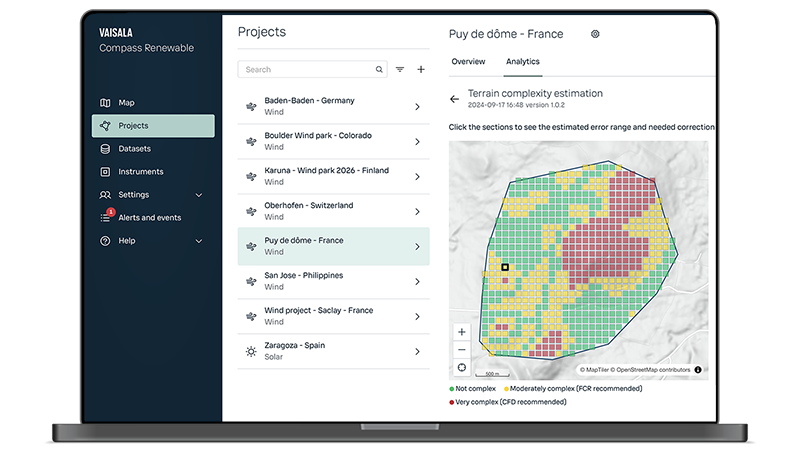Open map attribution info icon
This screenshot has height=450, width=800.
click(698, 370)
